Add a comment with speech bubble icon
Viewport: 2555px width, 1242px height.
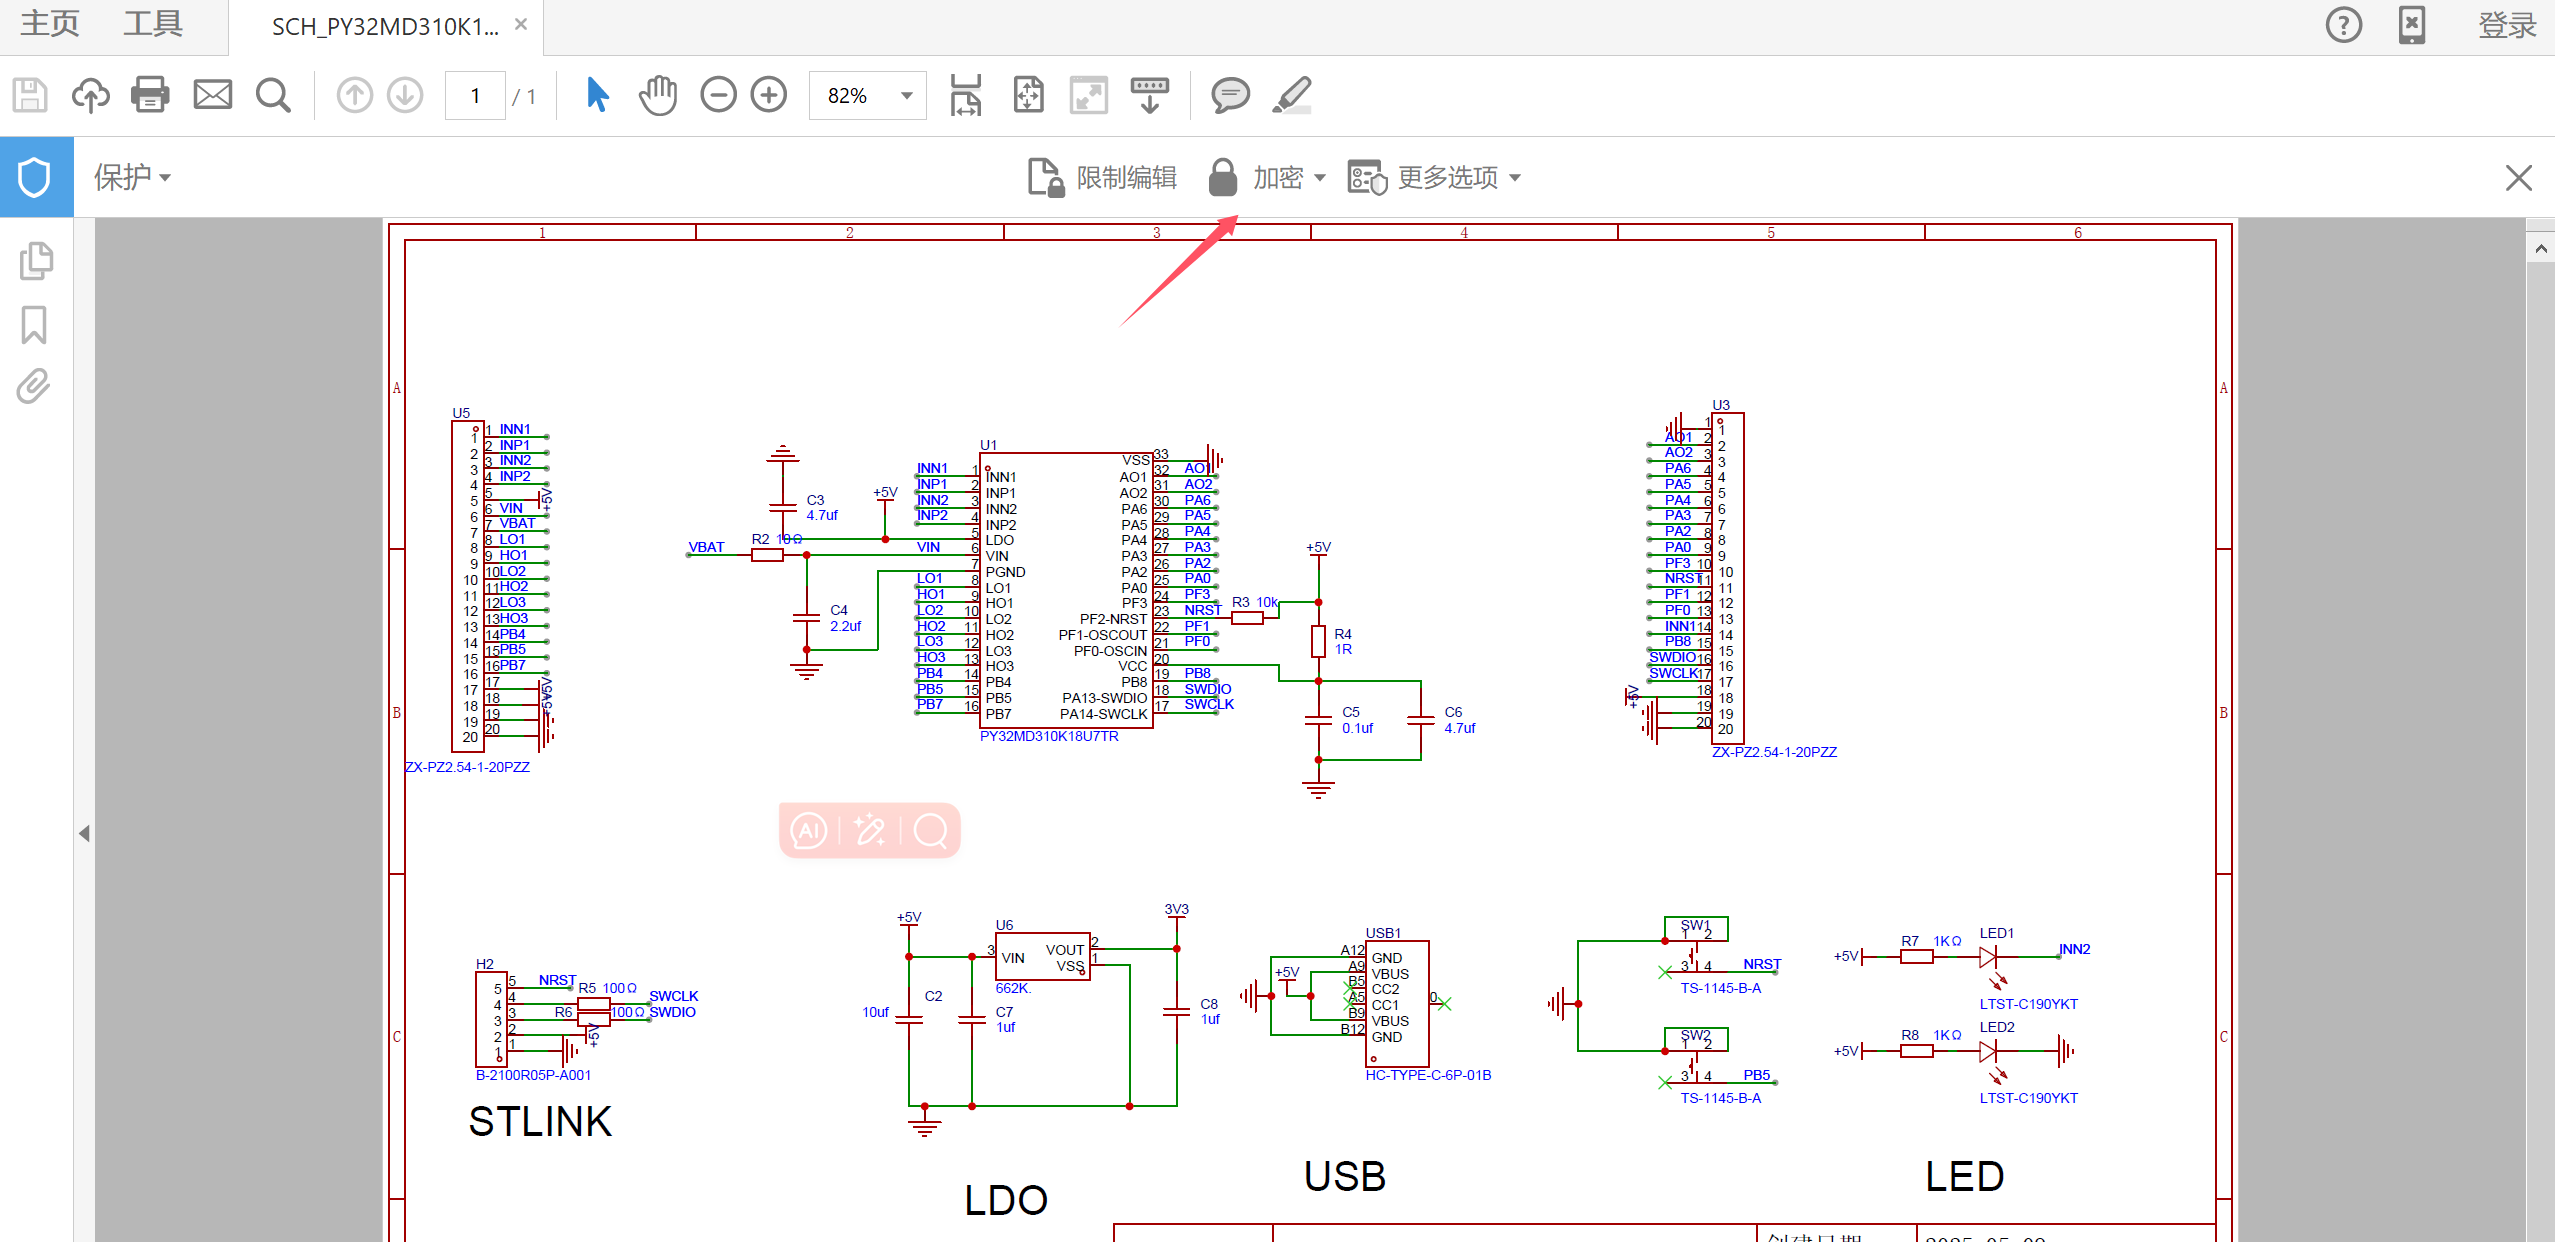1230,95
